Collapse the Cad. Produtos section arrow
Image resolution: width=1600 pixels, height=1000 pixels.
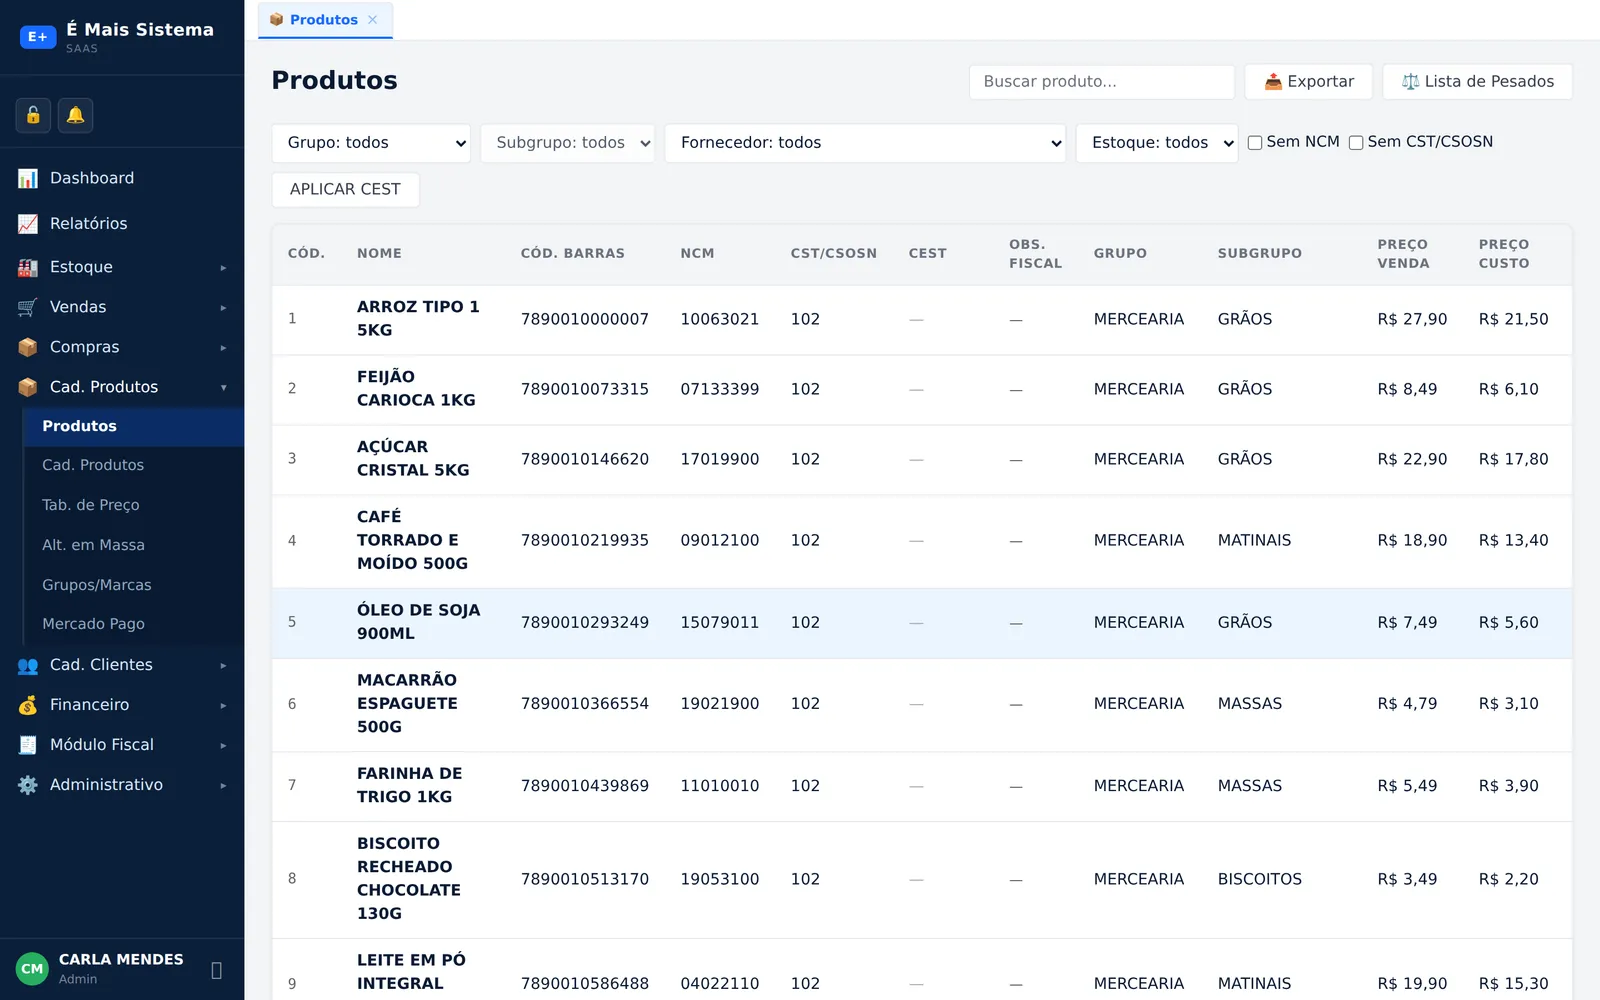223,388
